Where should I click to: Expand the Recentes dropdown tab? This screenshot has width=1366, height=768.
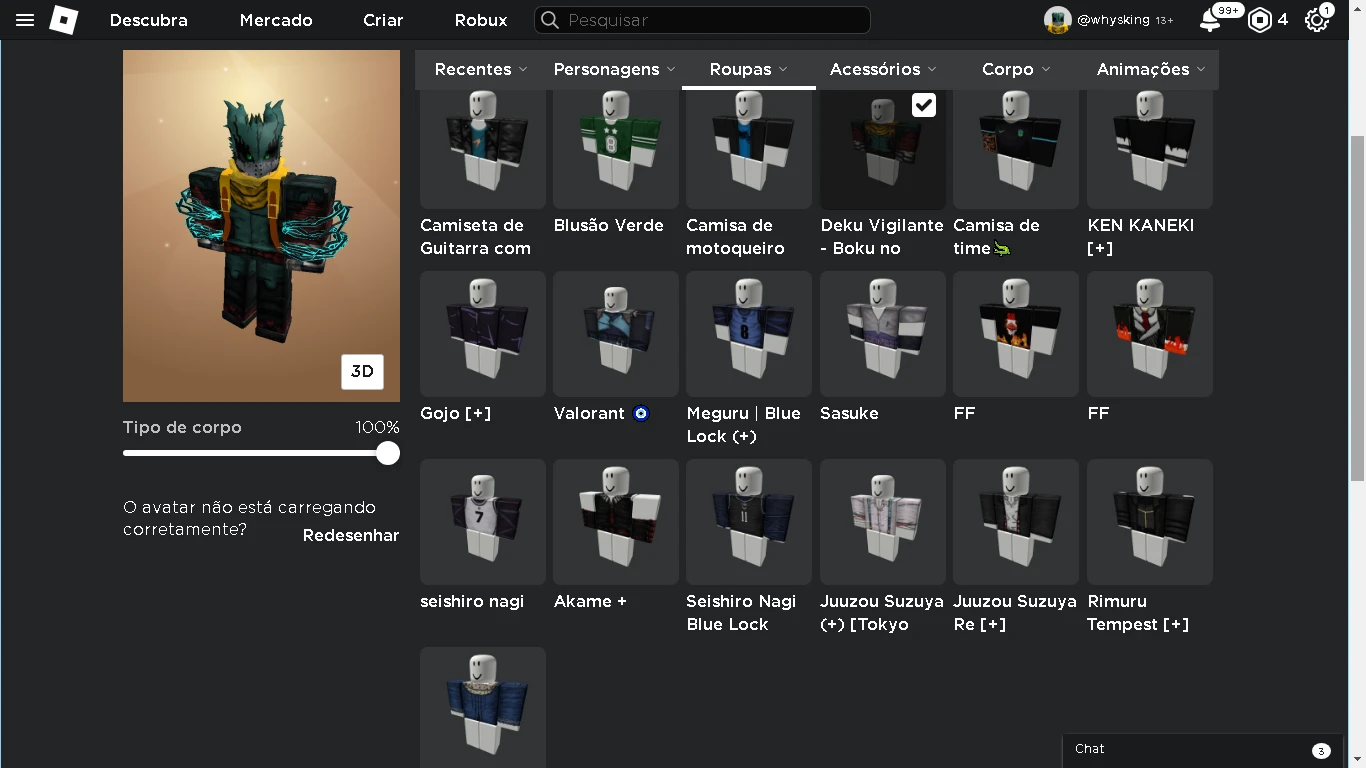click(x=481, y=69)
